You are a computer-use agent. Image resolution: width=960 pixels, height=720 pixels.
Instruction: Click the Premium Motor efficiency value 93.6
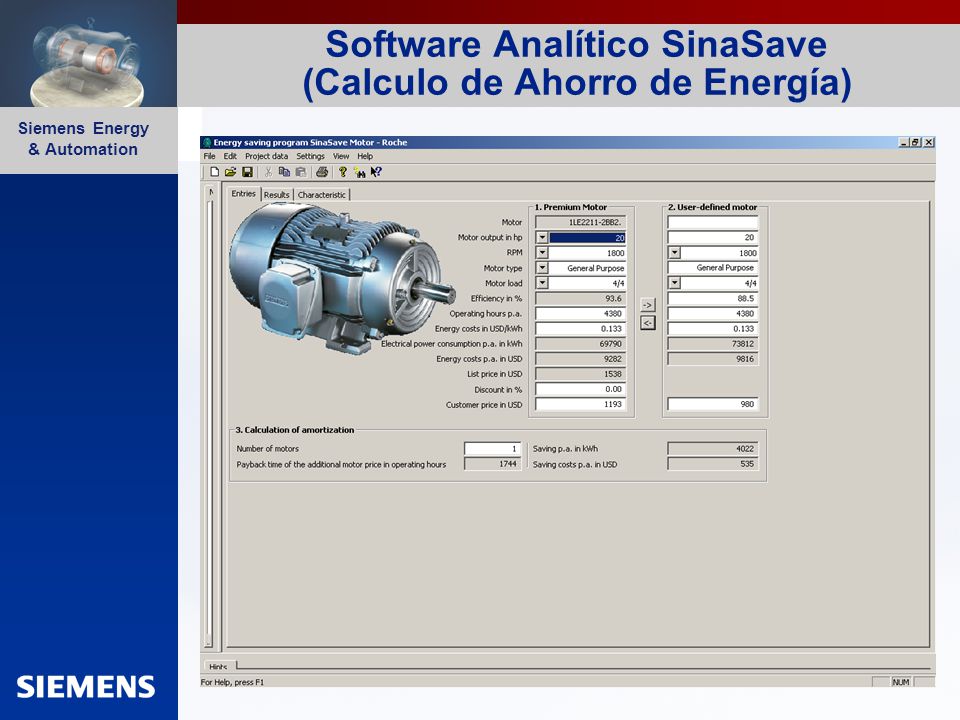581,298
